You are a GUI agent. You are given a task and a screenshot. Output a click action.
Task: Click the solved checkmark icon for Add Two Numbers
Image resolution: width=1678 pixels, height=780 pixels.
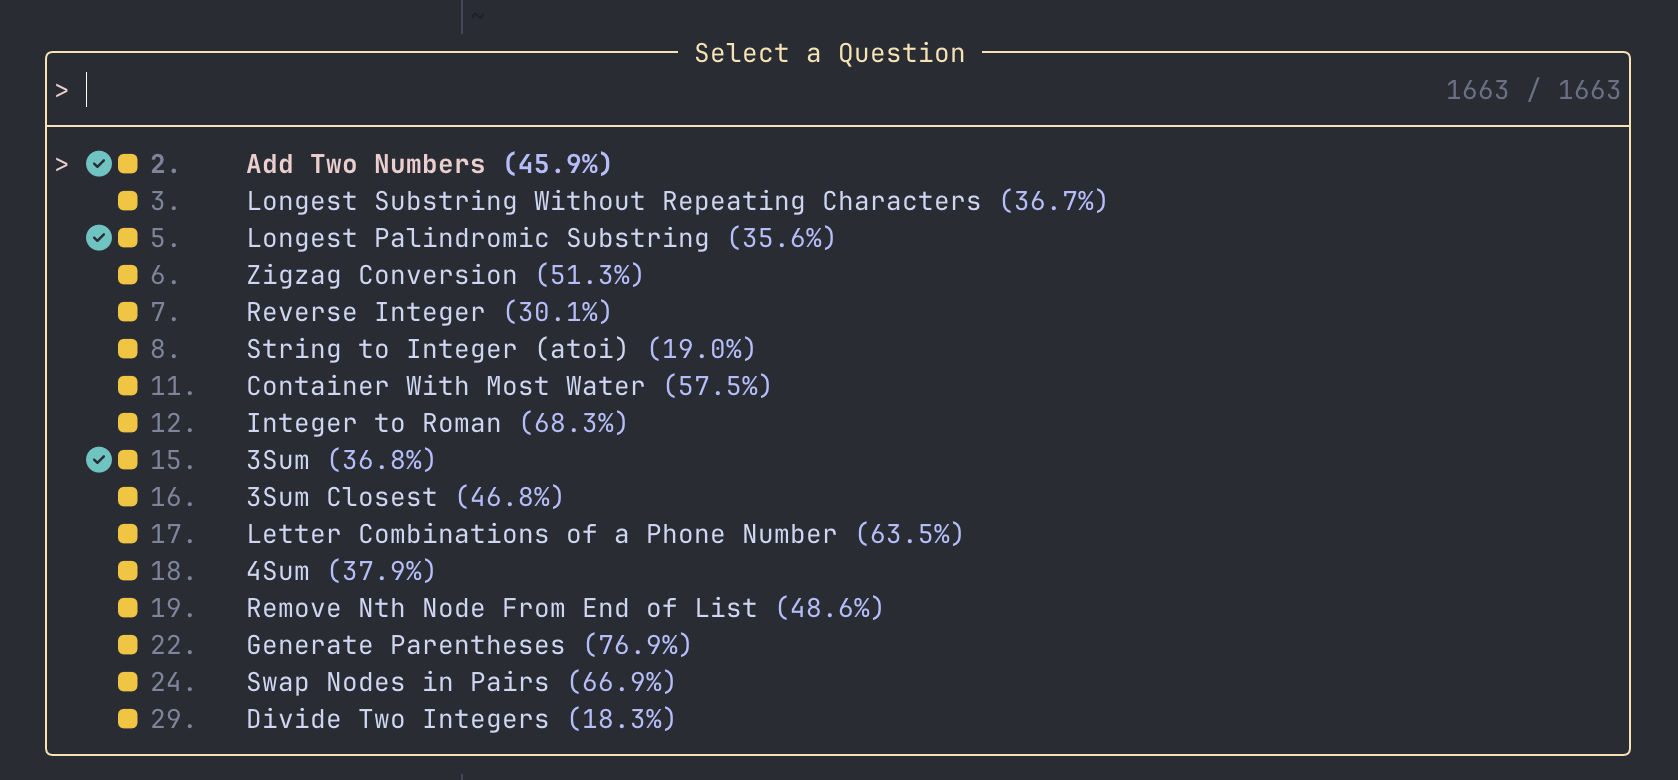(x=99, y=164)
